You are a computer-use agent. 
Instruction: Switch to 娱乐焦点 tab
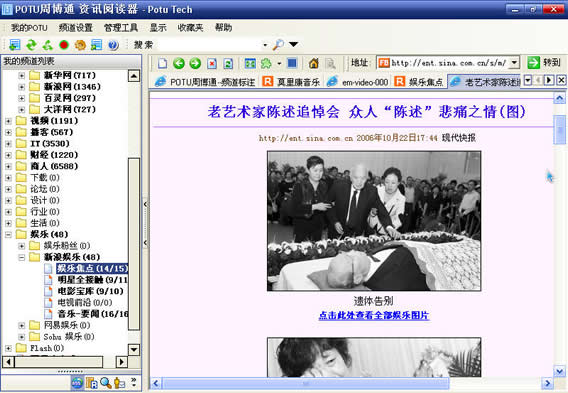419,81
